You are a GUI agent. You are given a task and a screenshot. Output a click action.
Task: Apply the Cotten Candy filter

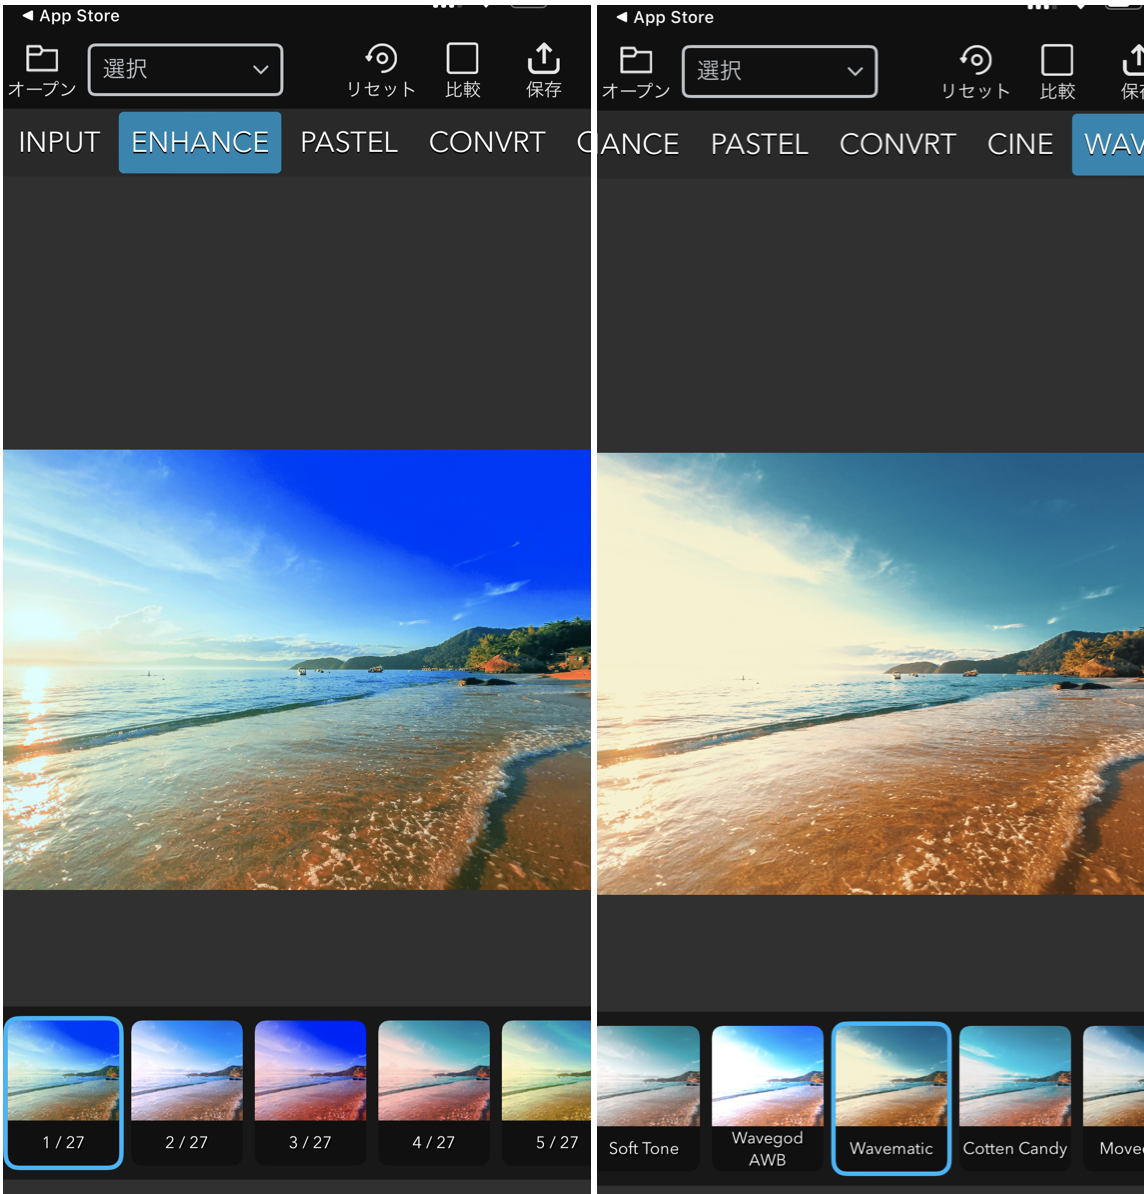1014,1095
